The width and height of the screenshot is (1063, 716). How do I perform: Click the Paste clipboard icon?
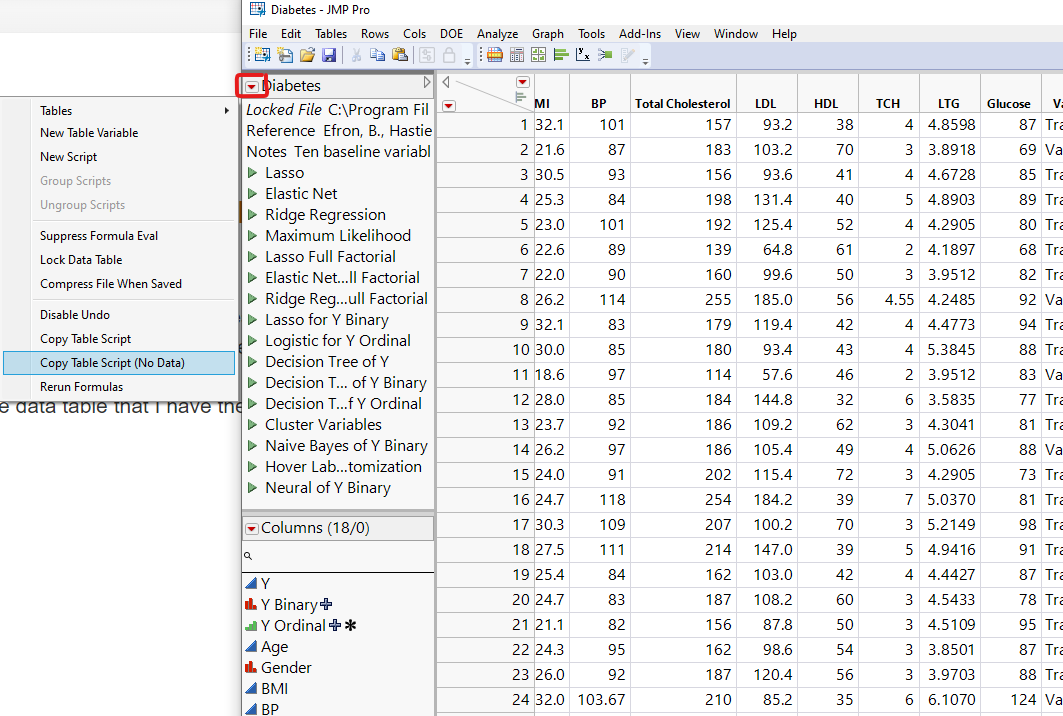coord(400,55)
